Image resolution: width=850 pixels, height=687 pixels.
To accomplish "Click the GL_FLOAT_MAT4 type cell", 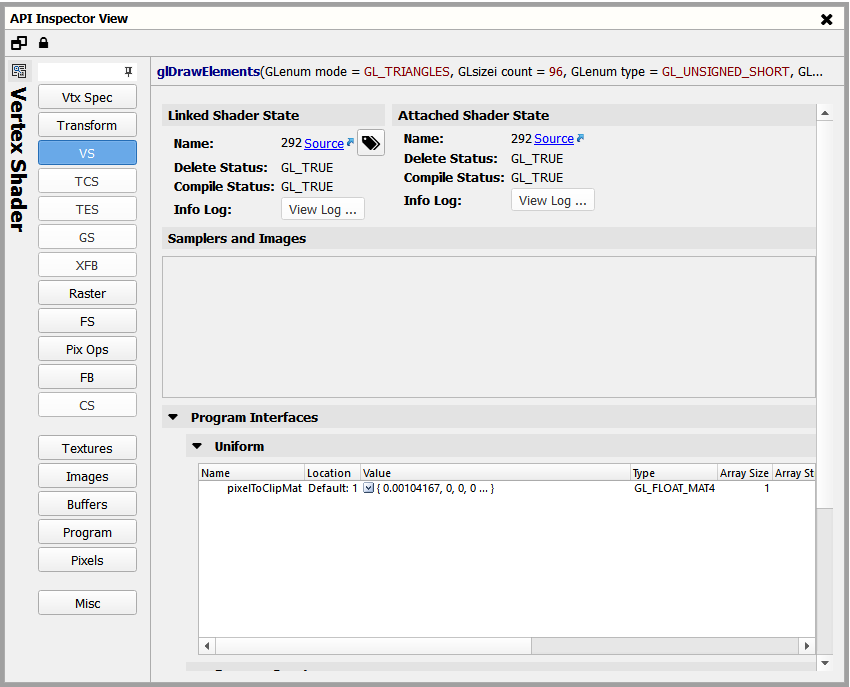I will 674,488.
